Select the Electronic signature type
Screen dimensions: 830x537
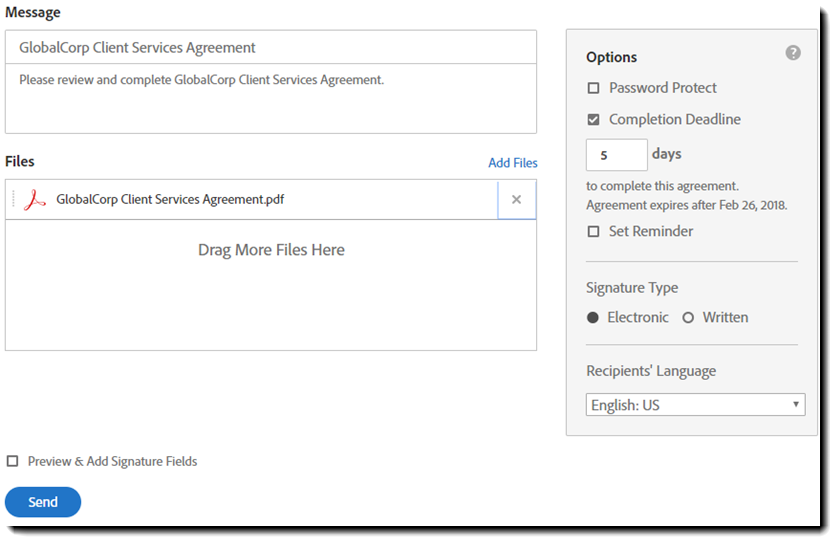[x=593, y=318]
